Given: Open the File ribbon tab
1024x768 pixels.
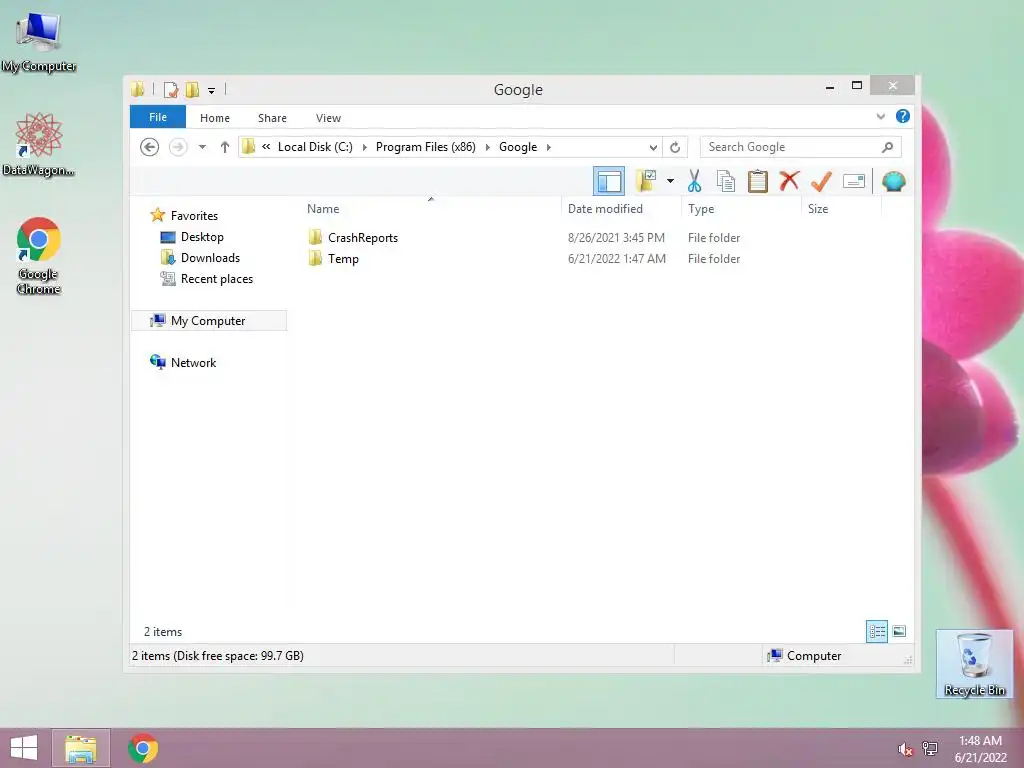Looking at the screenshot, I should (158, 117).
